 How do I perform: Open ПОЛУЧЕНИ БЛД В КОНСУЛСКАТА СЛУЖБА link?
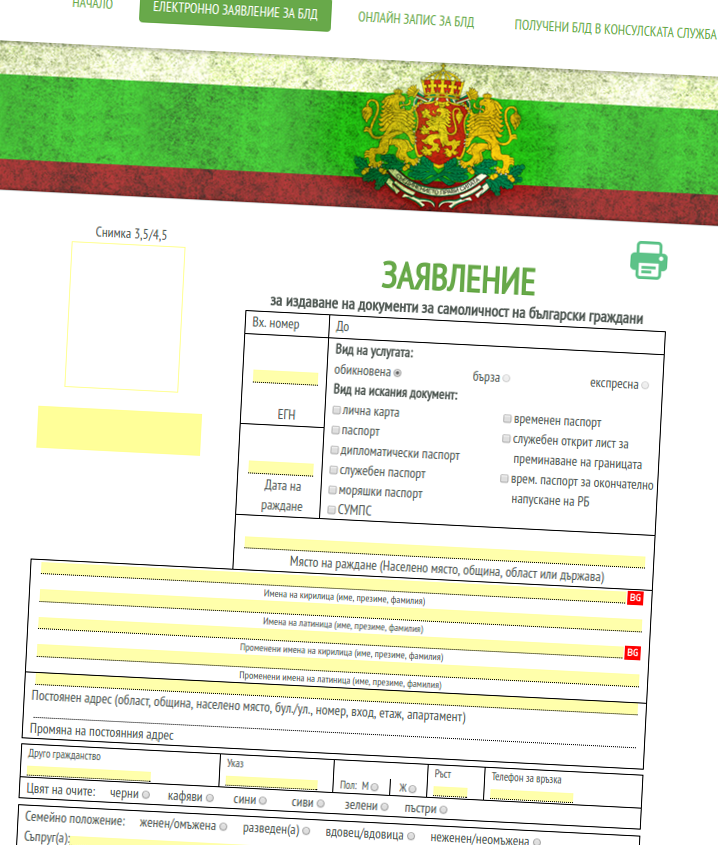(615, 27)
